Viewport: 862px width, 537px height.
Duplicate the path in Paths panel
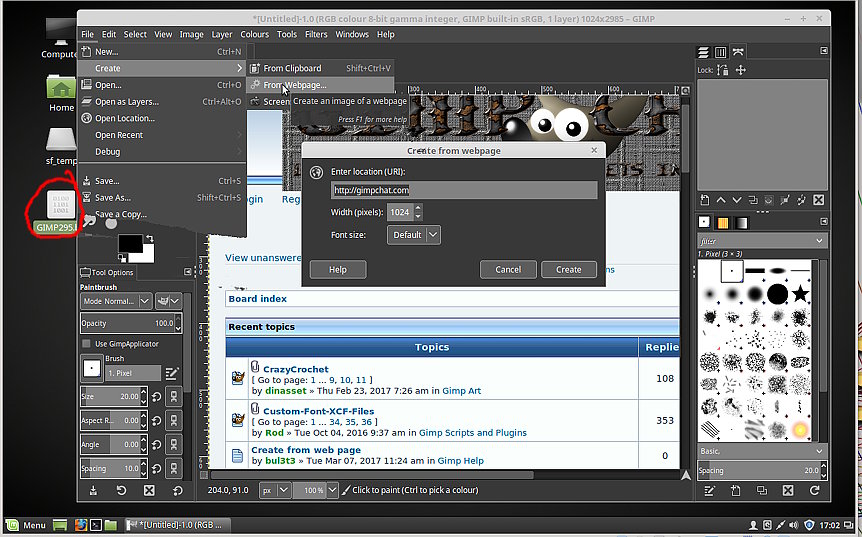[753, 200]
